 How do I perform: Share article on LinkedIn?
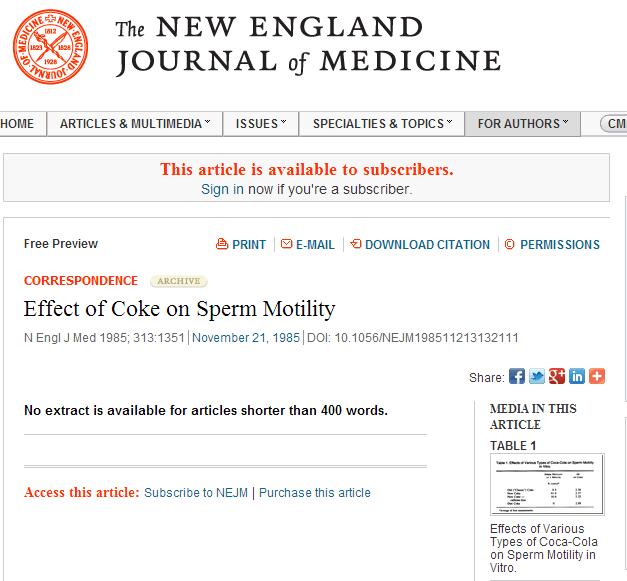(x=577, y=377)
